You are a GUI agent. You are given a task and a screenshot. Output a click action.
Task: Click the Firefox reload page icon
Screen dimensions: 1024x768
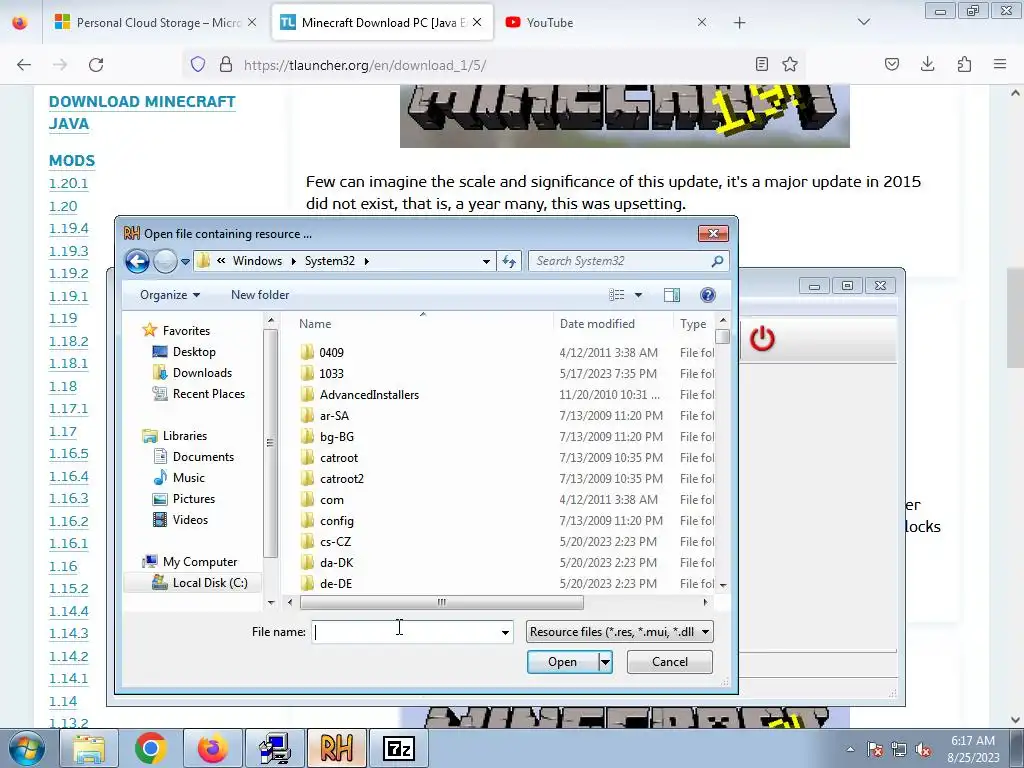pyautogui.click(x=96, y=65)
